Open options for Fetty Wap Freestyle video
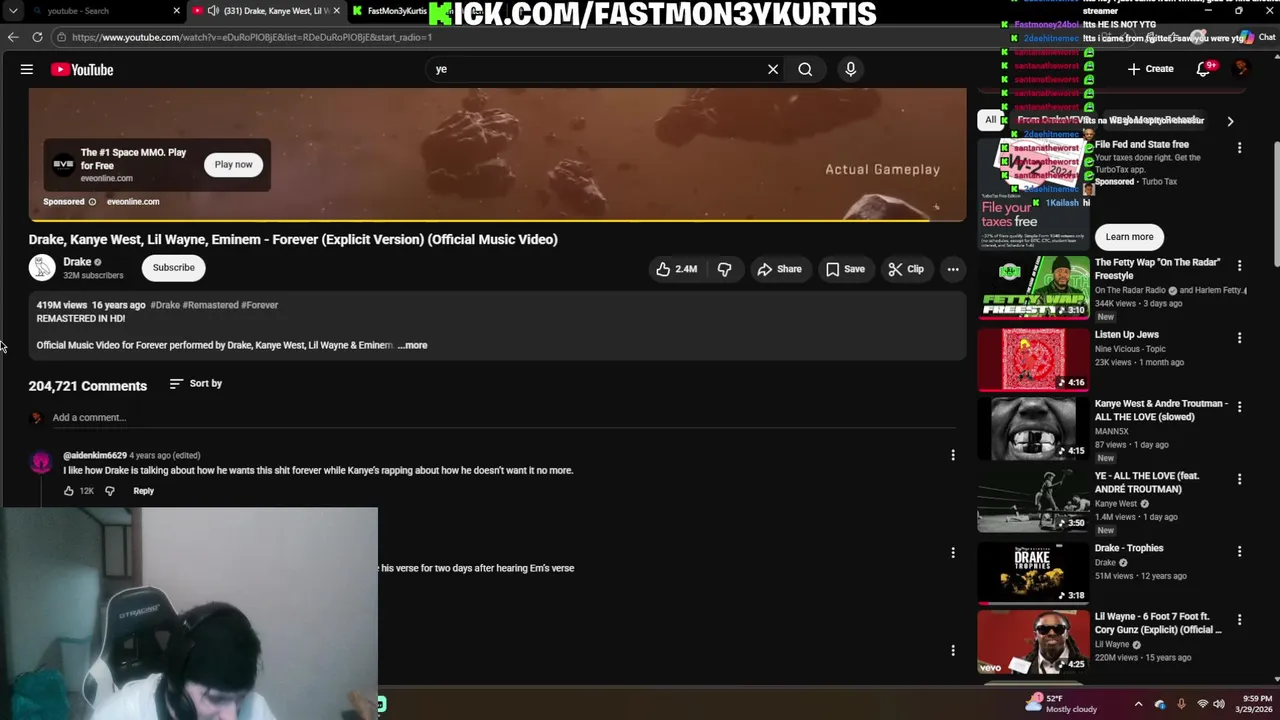Screen dimensions: 1280x720 pyautogui.click(x=1239, y=266)
